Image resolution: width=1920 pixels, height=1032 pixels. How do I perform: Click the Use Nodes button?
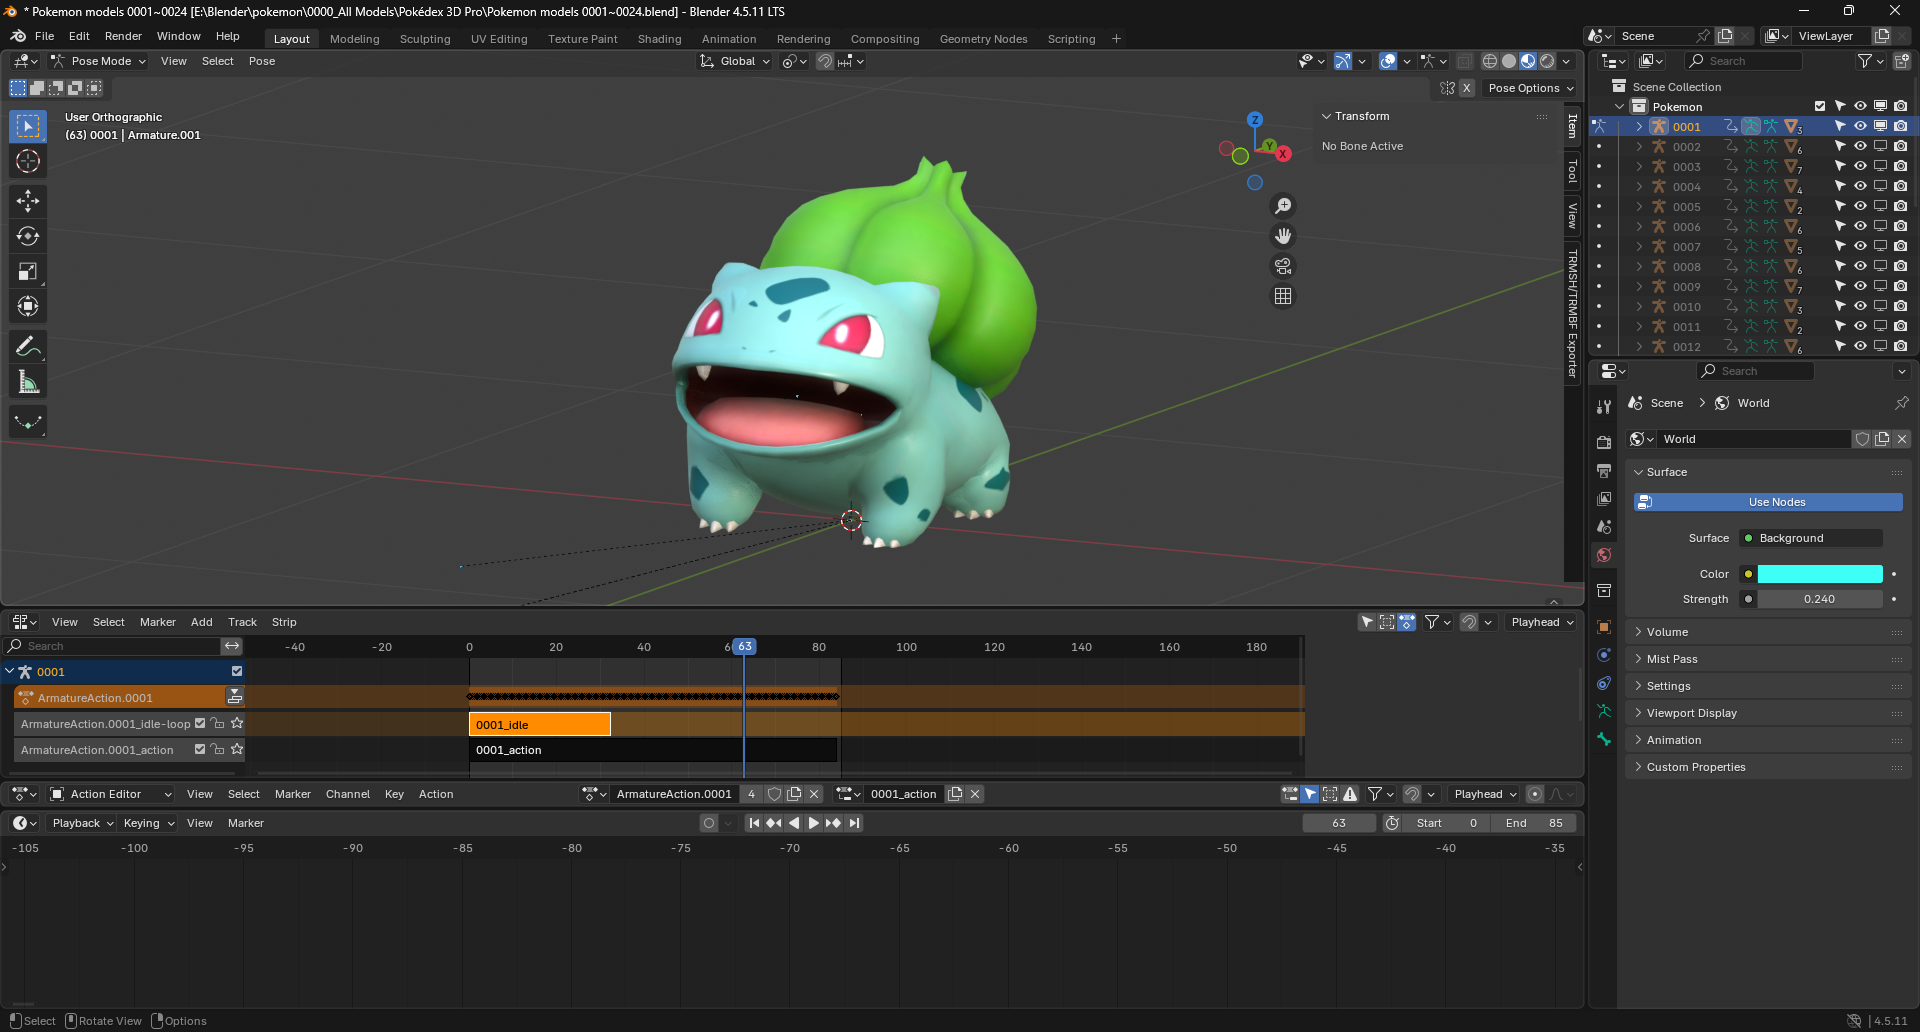[1768, 502]
